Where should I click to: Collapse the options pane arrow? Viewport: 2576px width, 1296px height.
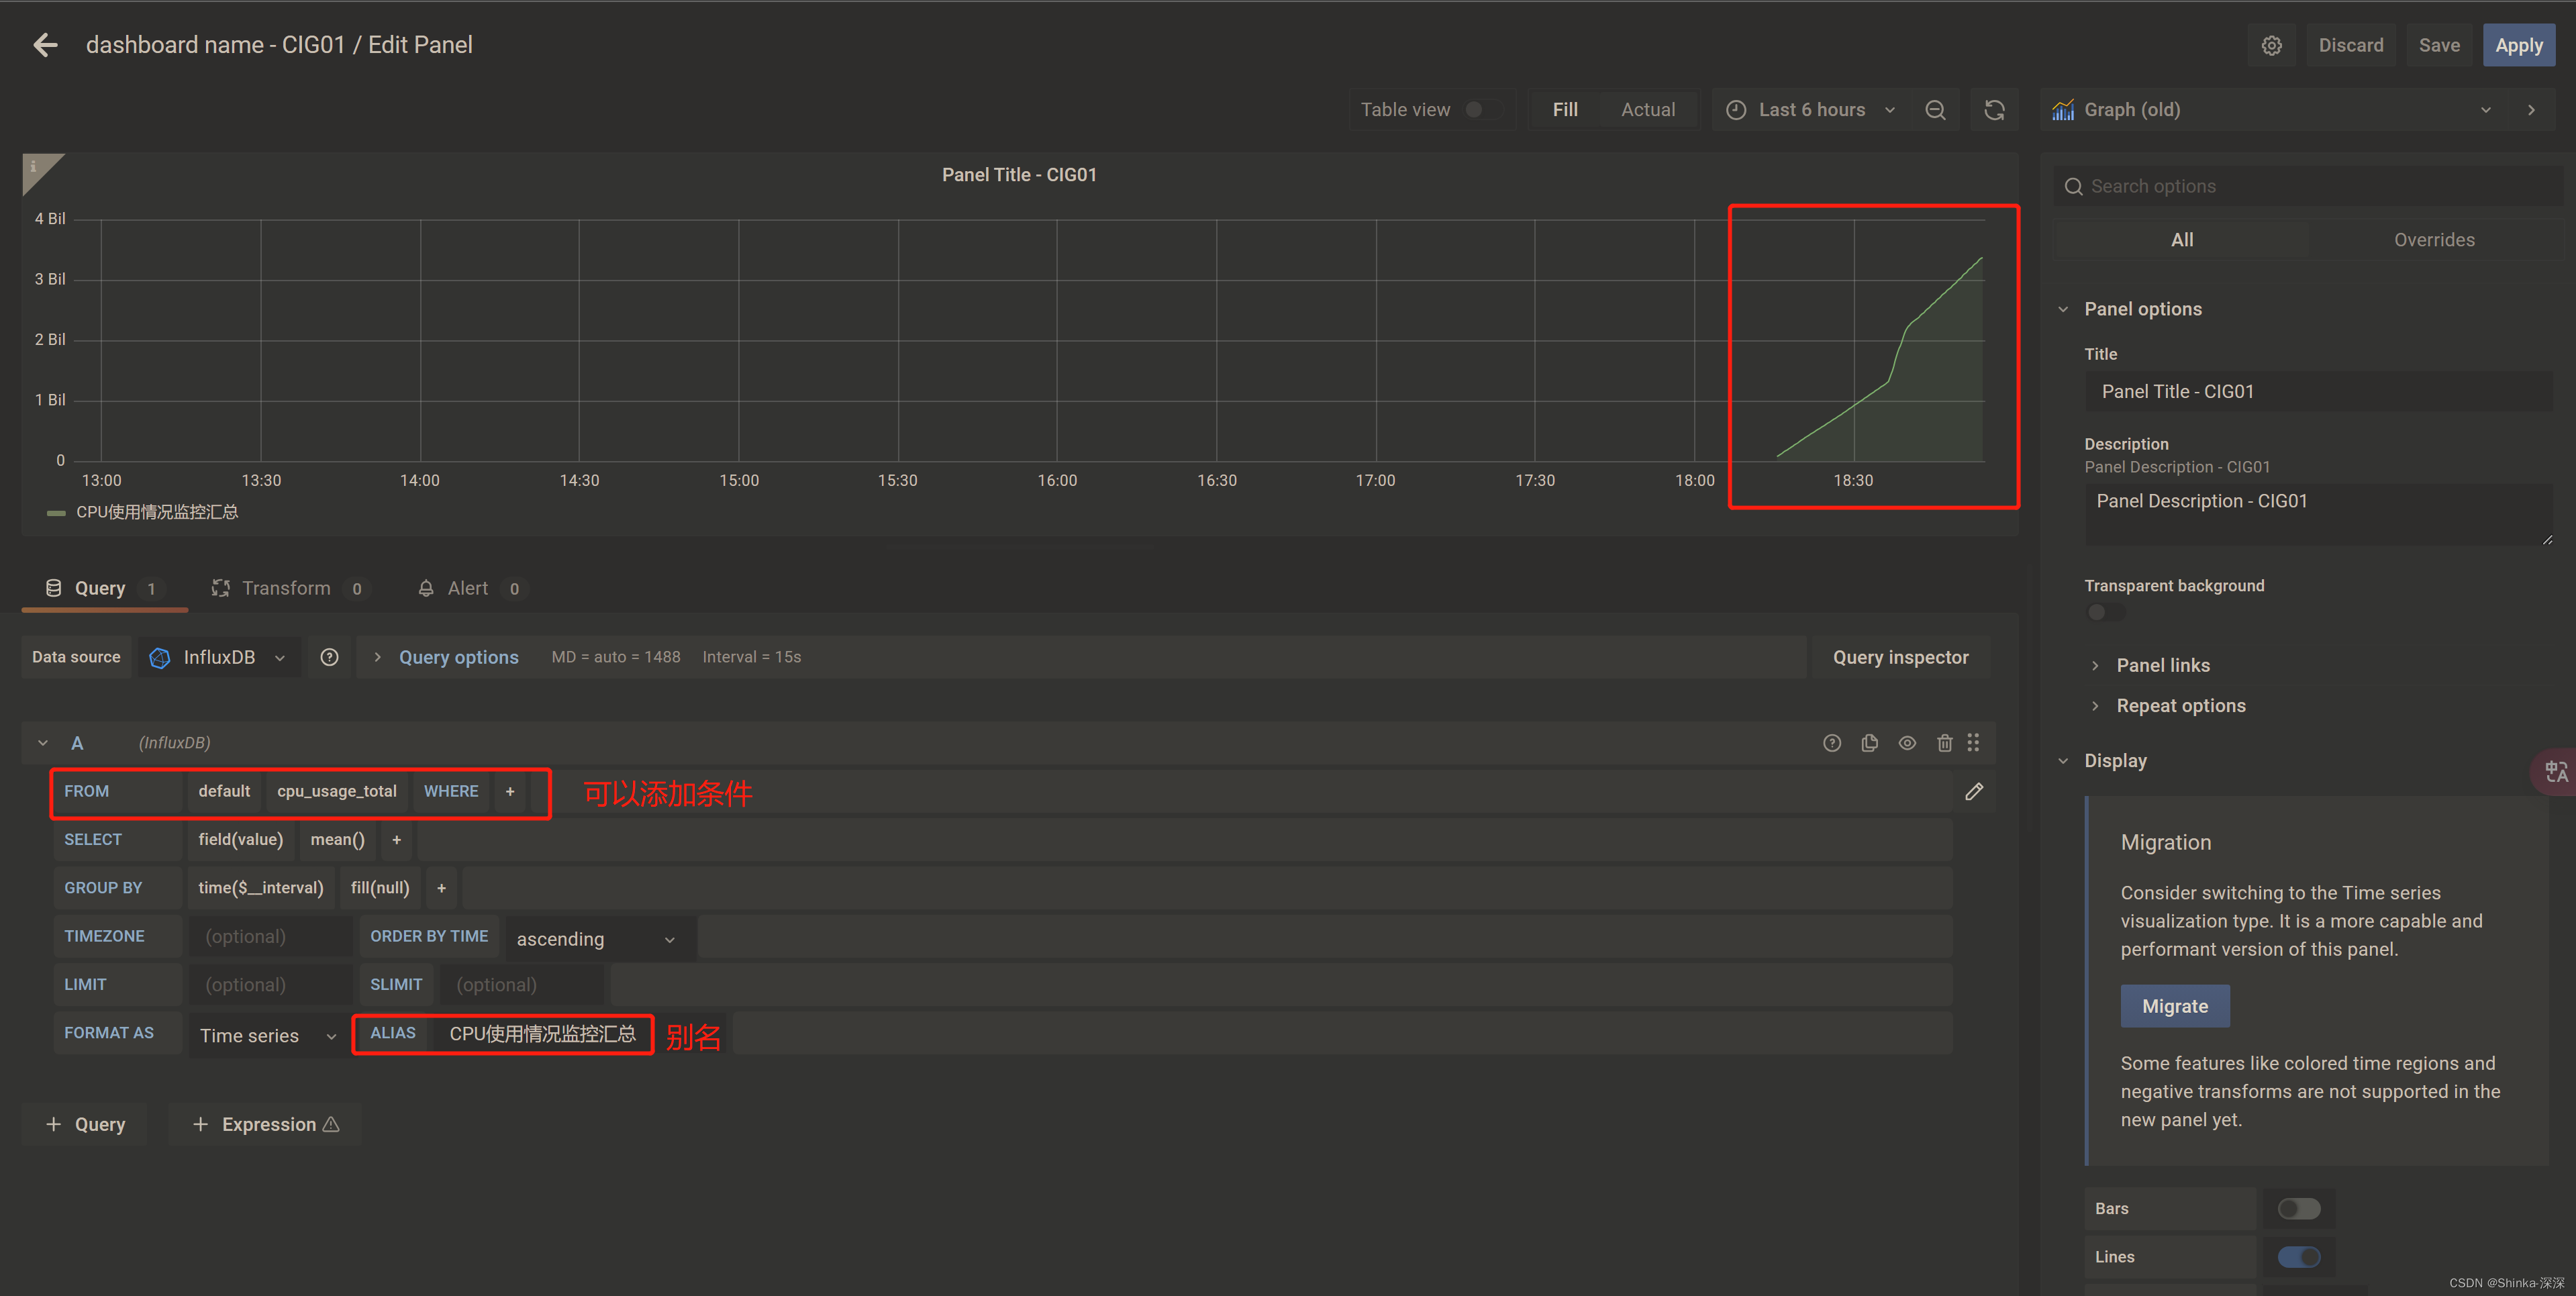2531,110
